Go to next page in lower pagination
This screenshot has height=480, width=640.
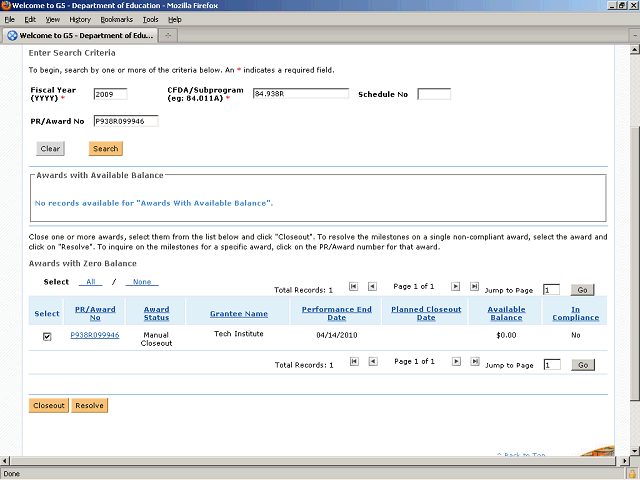pyautogui.click(x=456, y=361)
